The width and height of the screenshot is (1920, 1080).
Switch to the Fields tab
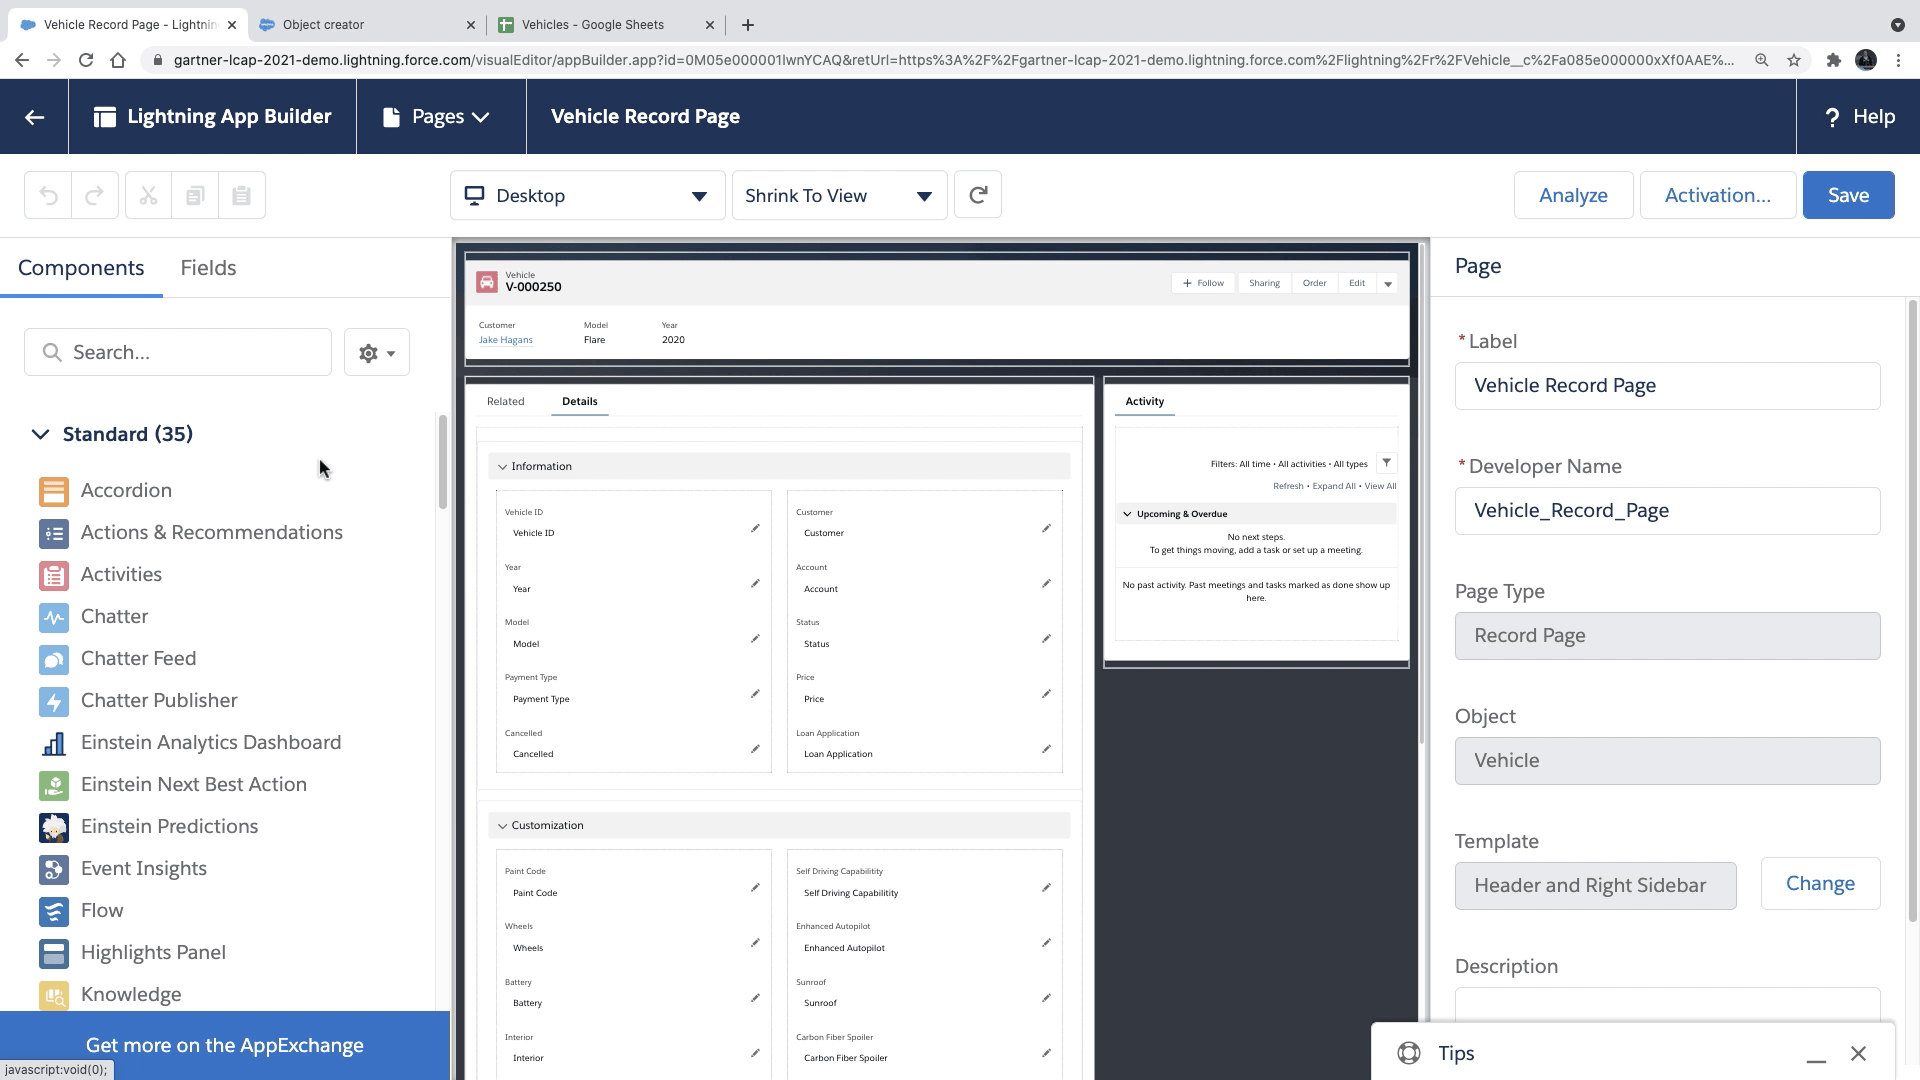[x=208, y=268]
